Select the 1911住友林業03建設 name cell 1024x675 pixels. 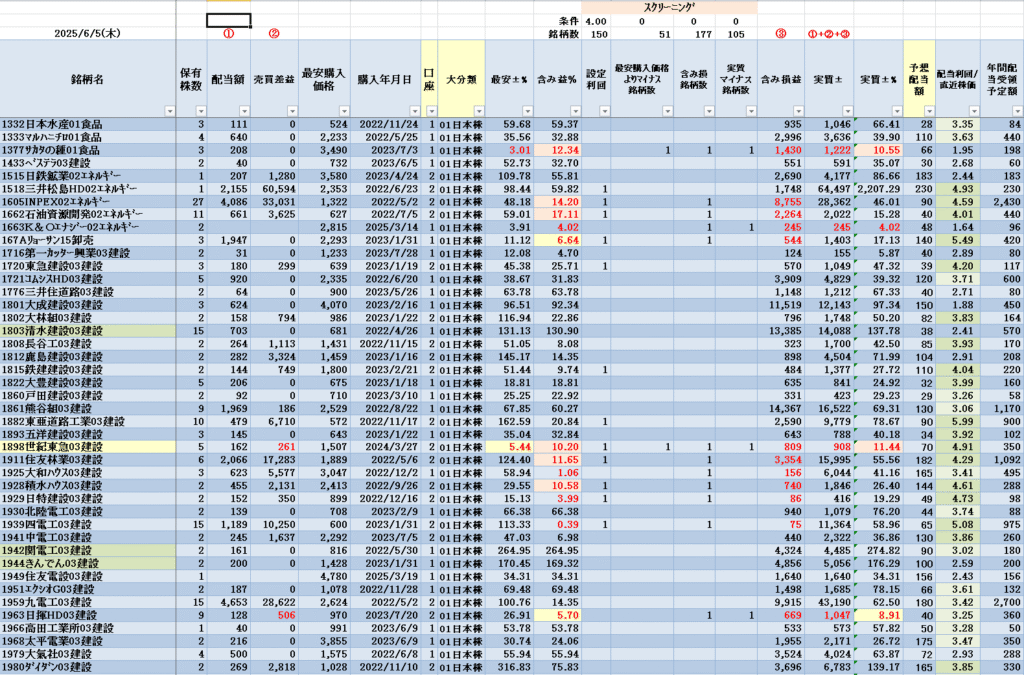pos(88,460)
